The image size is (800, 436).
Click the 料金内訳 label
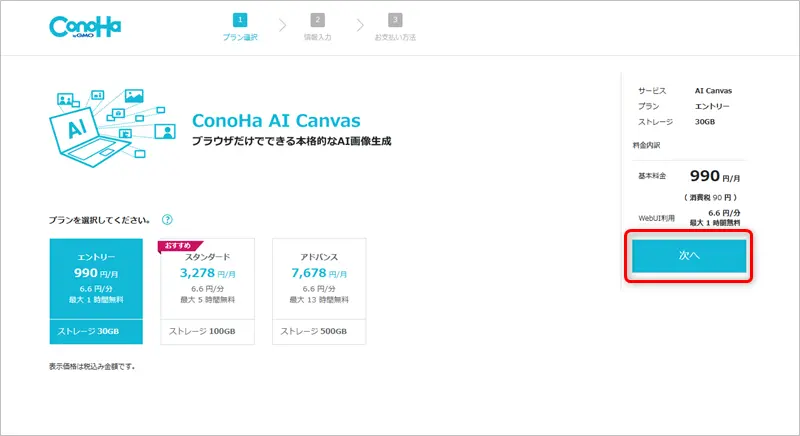point(646,145)
